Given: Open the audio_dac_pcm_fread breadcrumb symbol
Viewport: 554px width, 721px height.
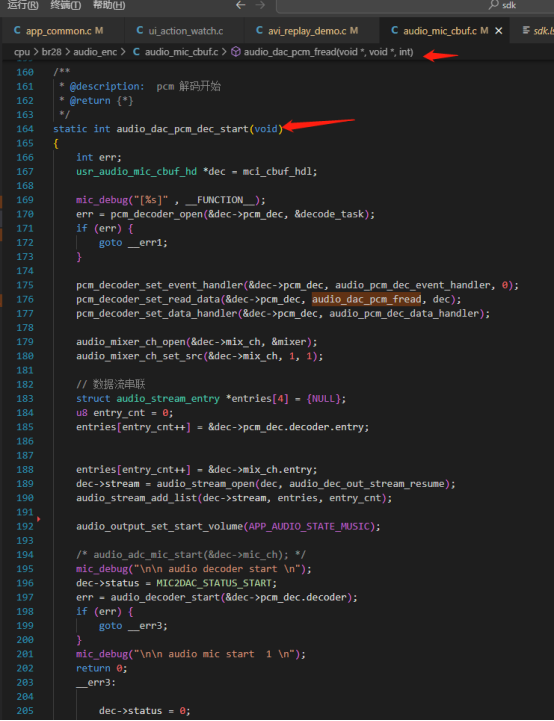Looking at the screenshot, I should point(328,52).
